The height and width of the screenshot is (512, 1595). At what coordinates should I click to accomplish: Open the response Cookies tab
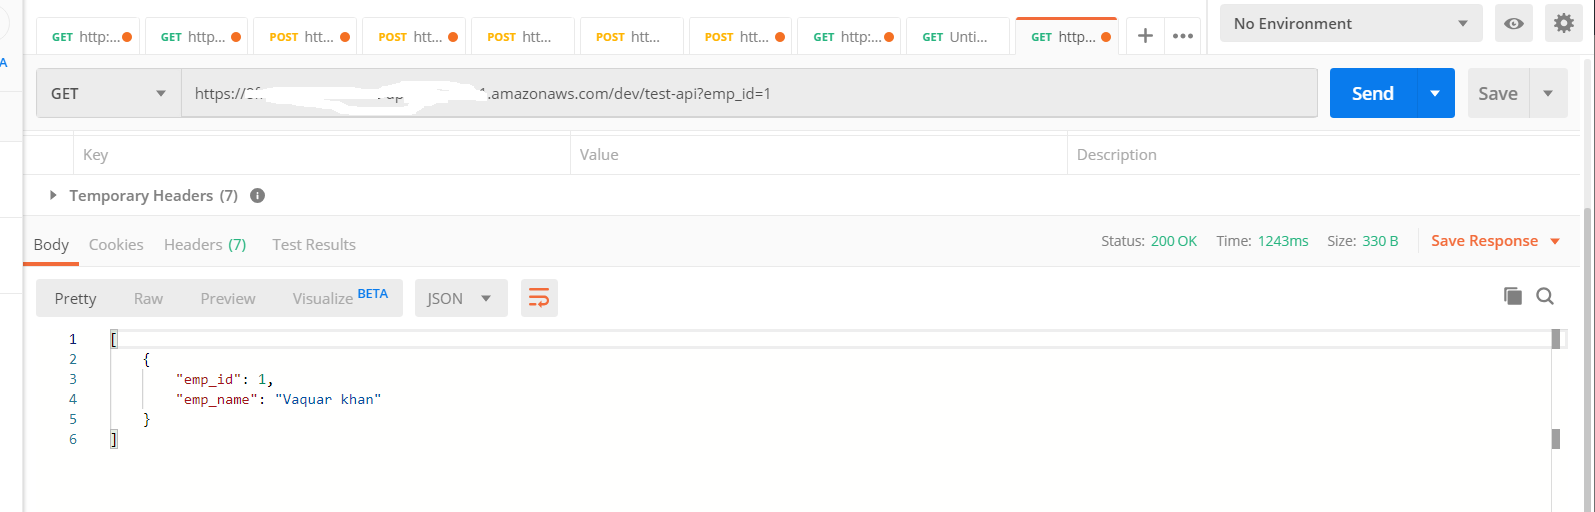click(116, 244)
